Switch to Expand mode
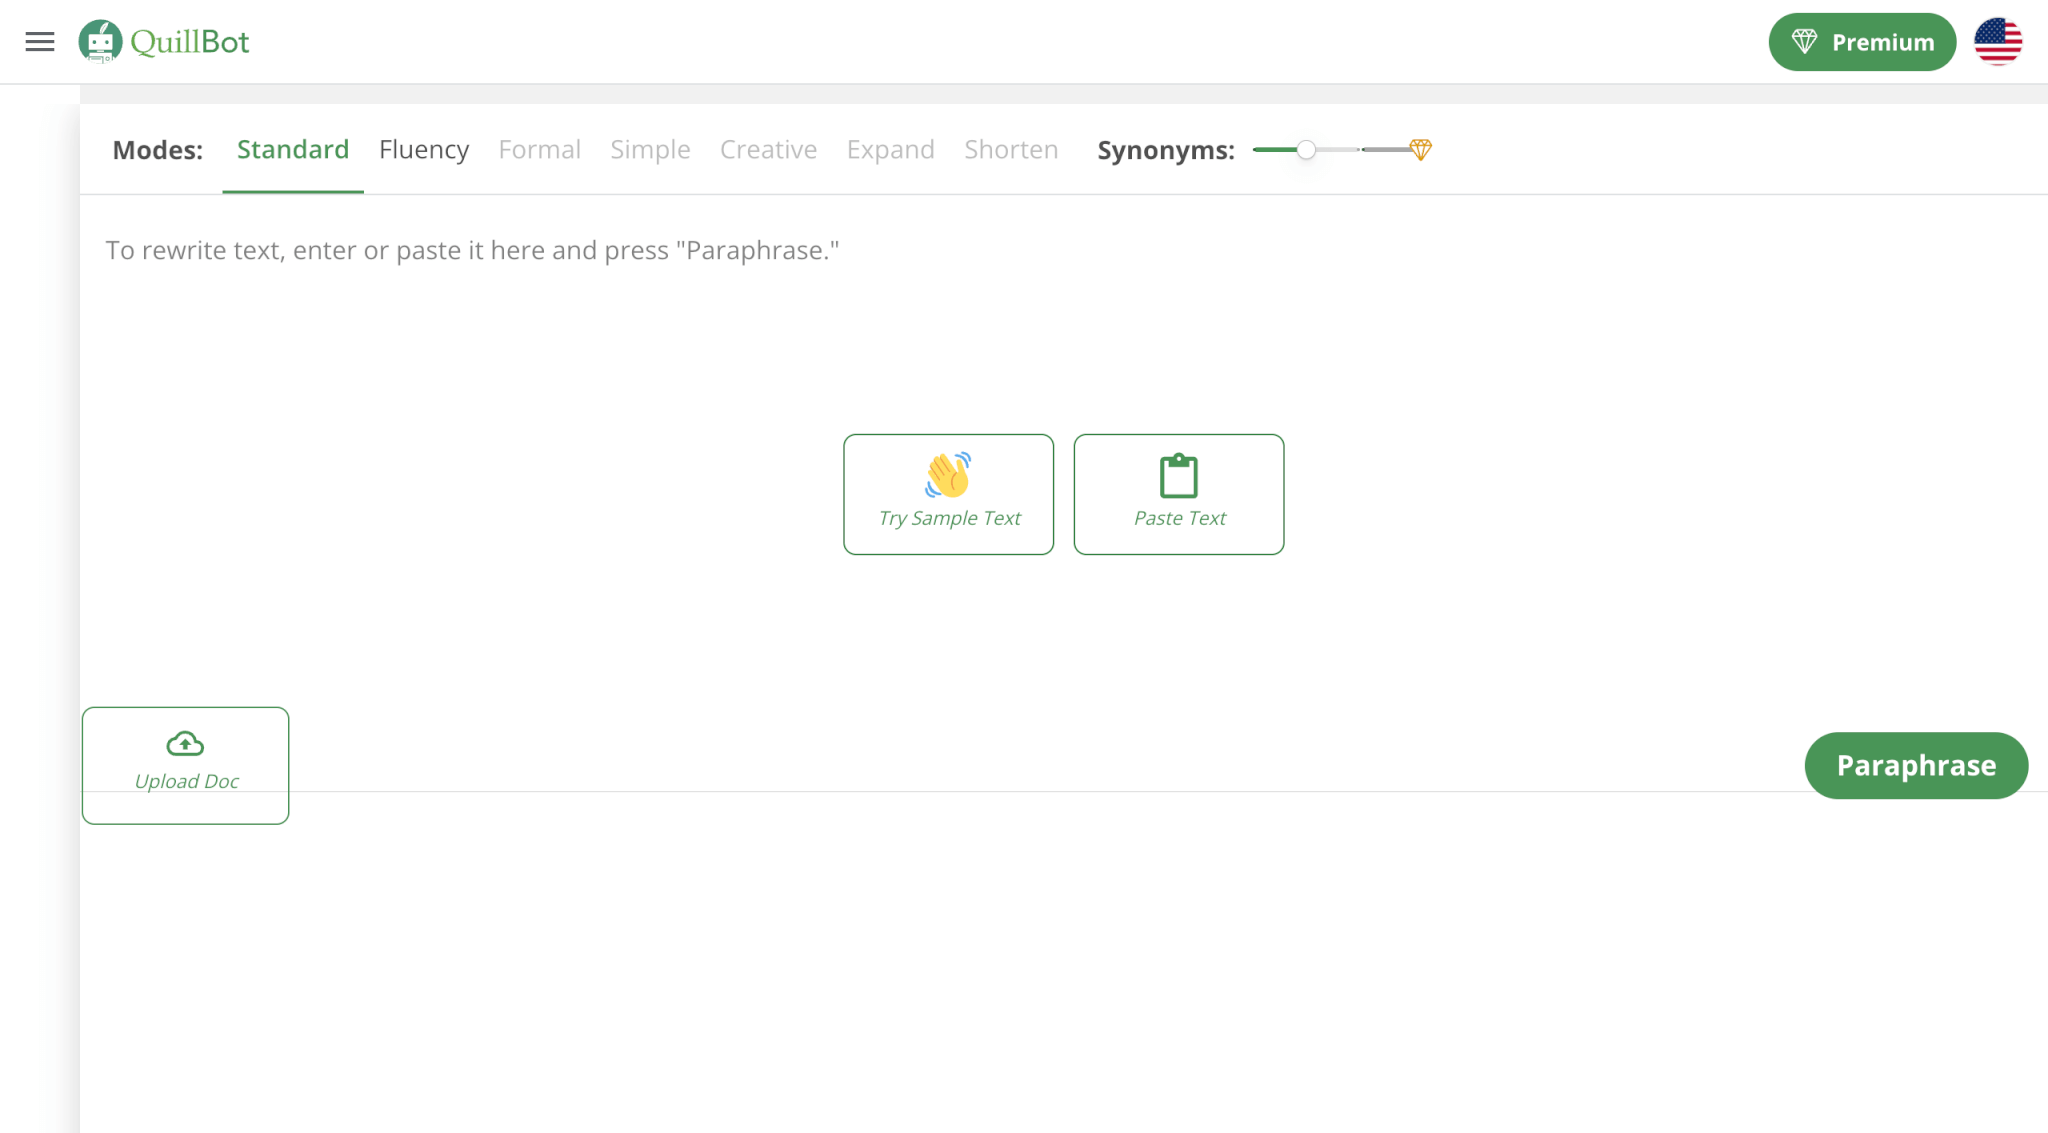 point(890,150)
